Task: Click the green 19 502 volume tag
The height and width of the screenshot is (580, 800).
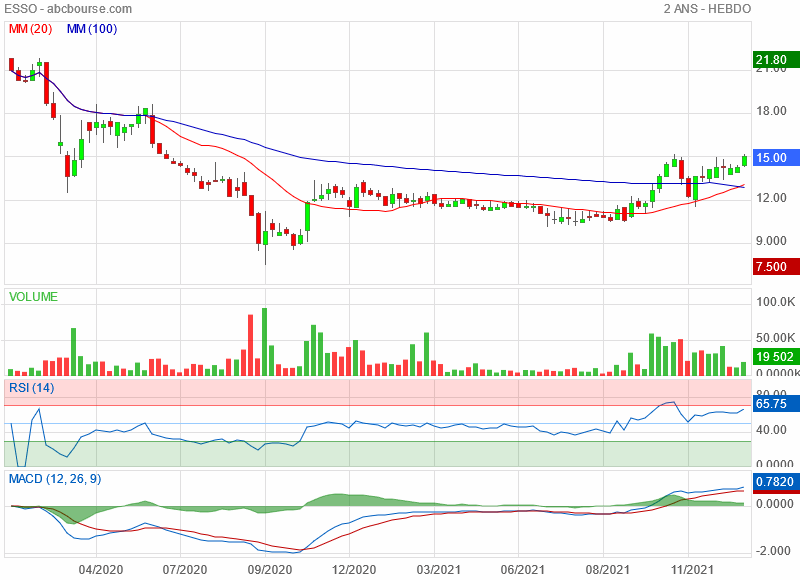Action: 776,357
